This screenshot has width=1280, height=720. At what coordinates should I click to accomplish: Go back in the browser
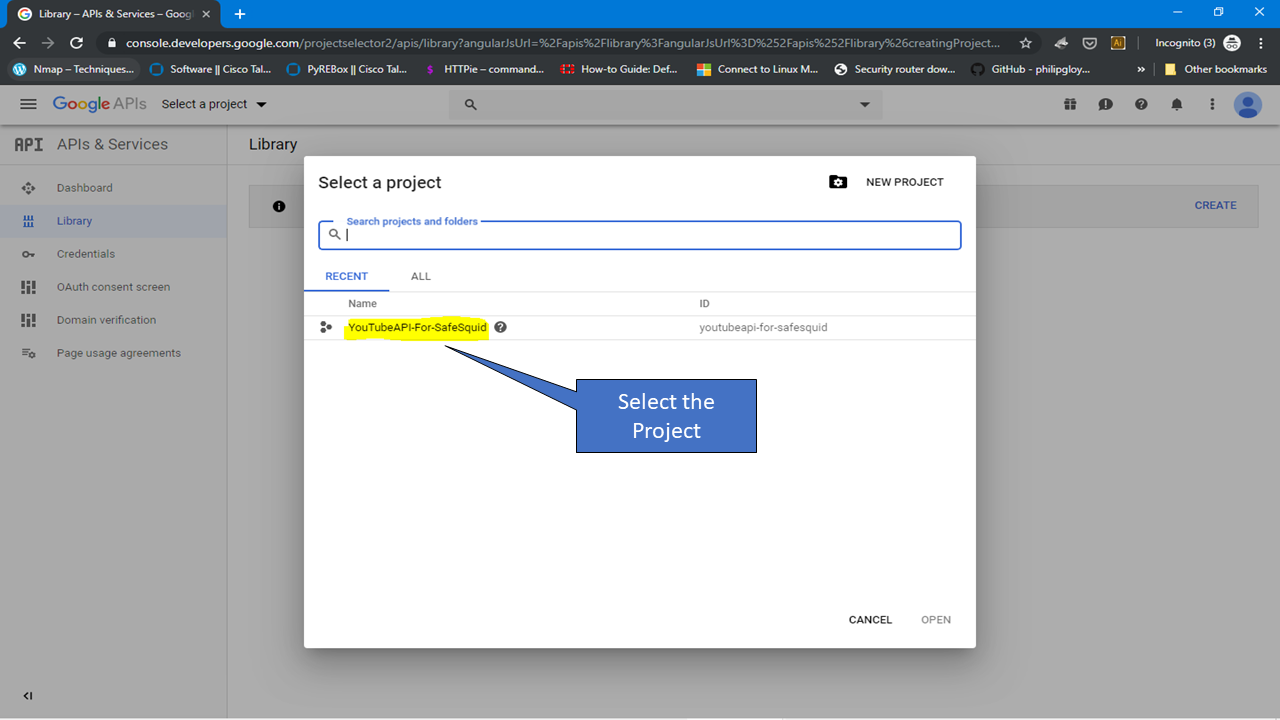[19, 43]
